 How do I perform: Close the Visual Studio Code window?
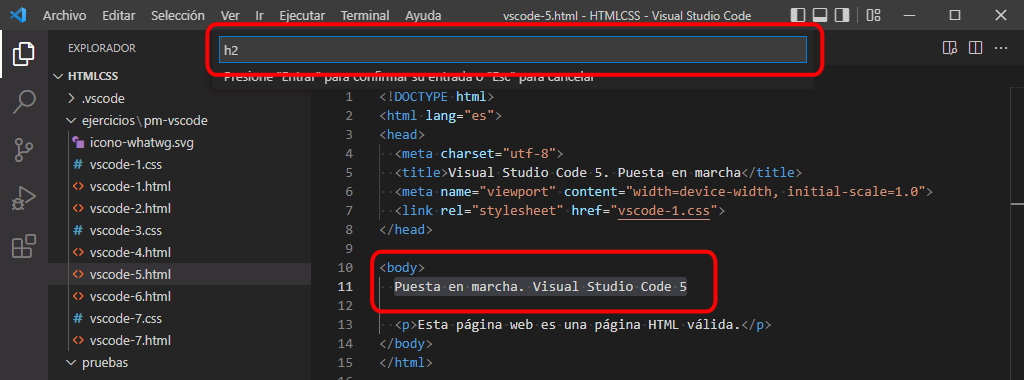1000,15
